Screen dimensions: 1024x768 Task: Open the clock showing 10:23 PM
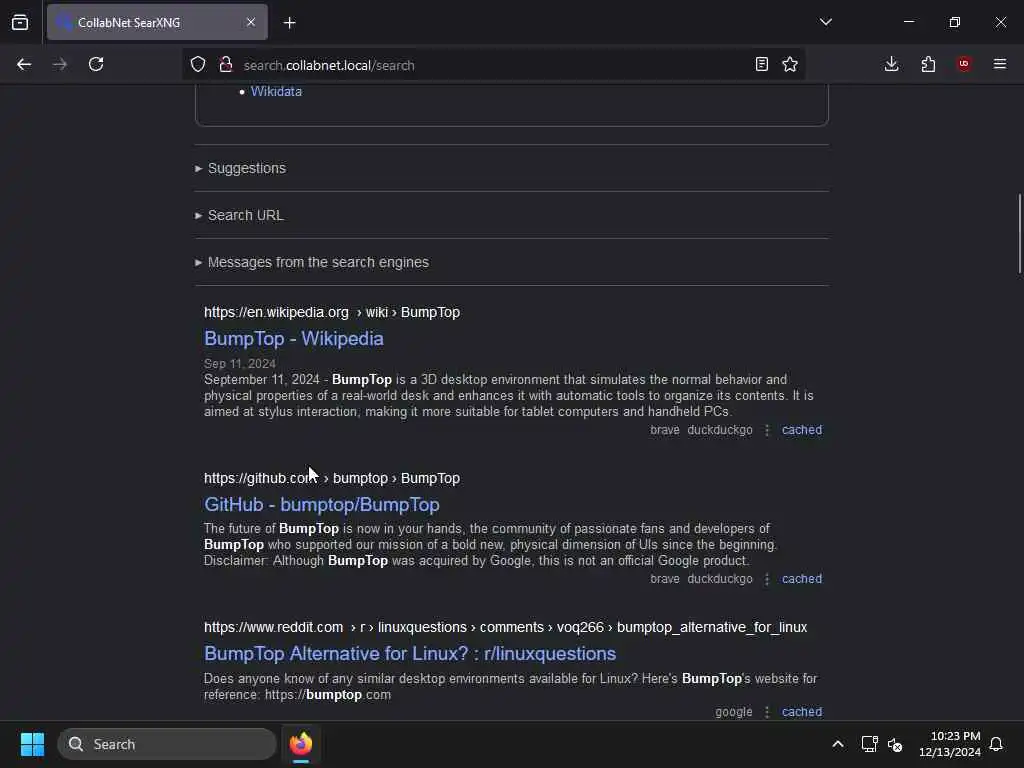950,744
